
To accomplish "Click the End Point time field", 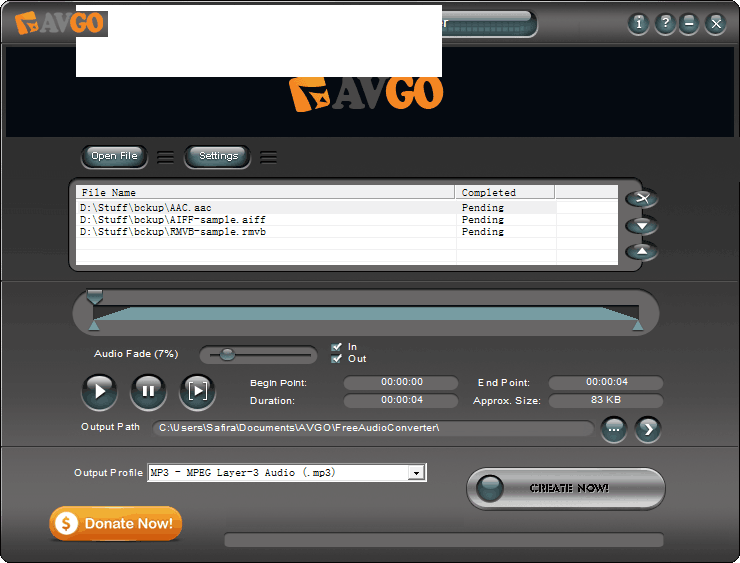I will [x=605, y=382].
